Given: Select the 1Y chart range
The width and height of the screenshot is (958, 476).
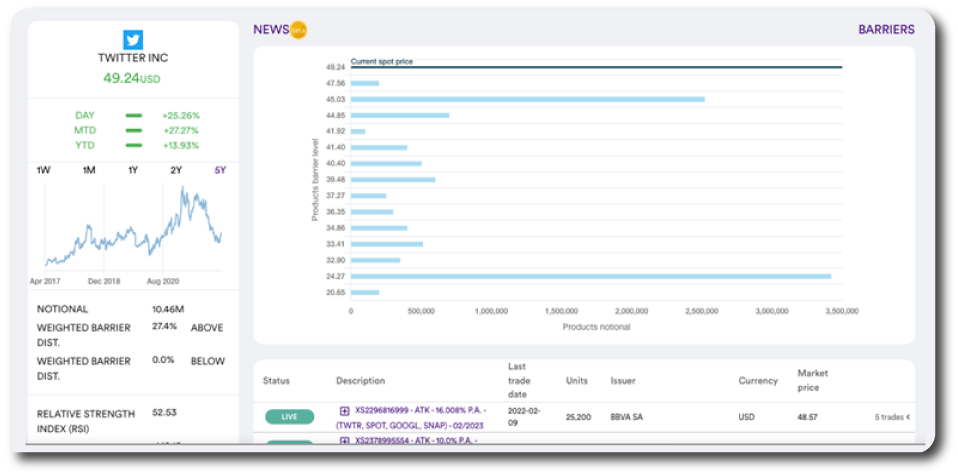Looking at the screenshot, I should click(x=133, y=170).
